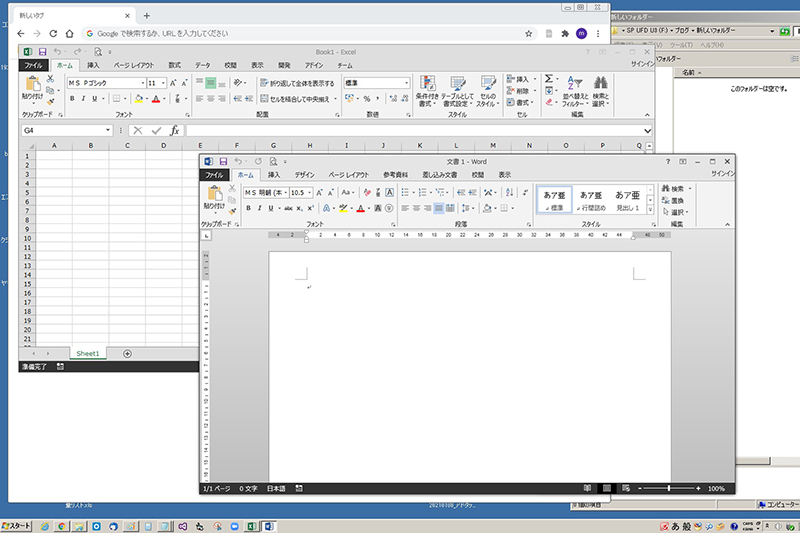This screenshot has width=800, height=533.
Task: Click the Chrome address bar
Action: pyautogui.click(x=309, y=34)
